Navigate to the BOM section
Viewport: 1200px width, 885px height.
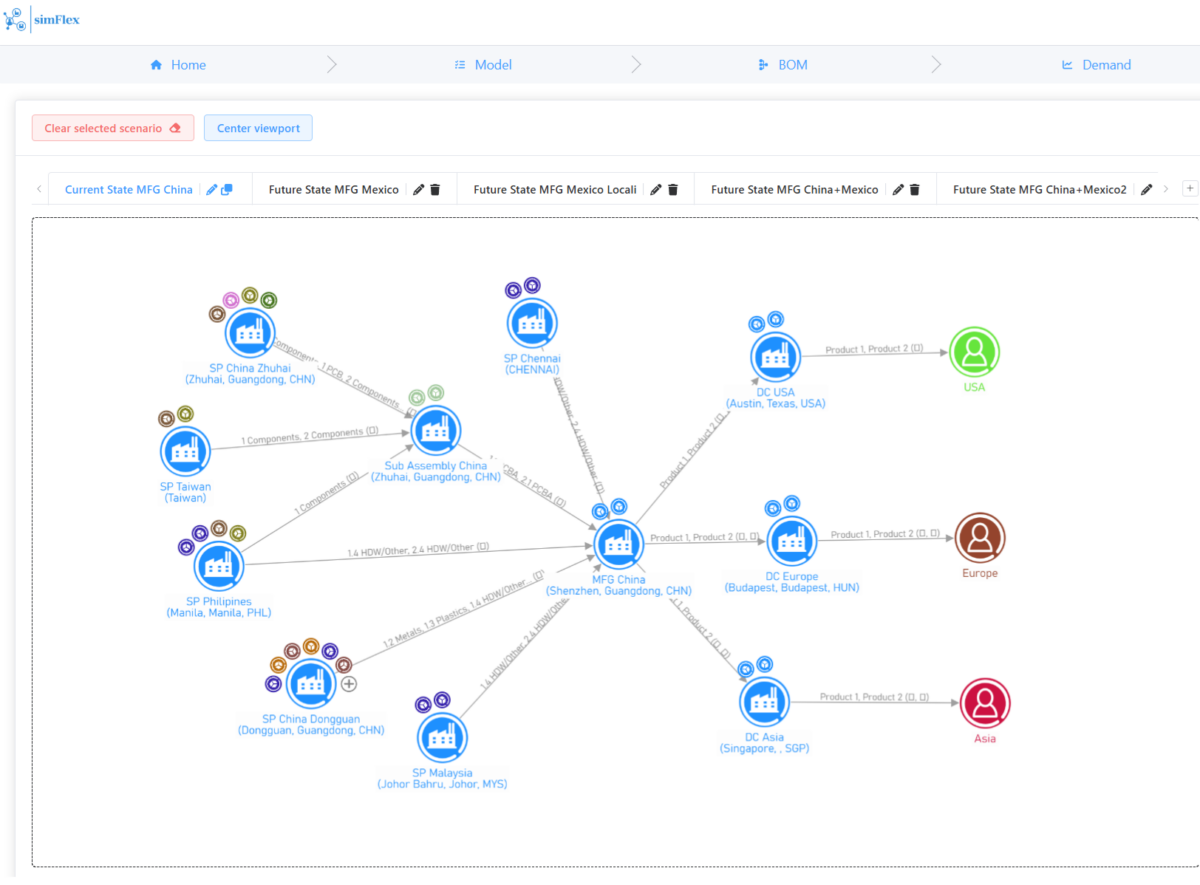[783, 64]
